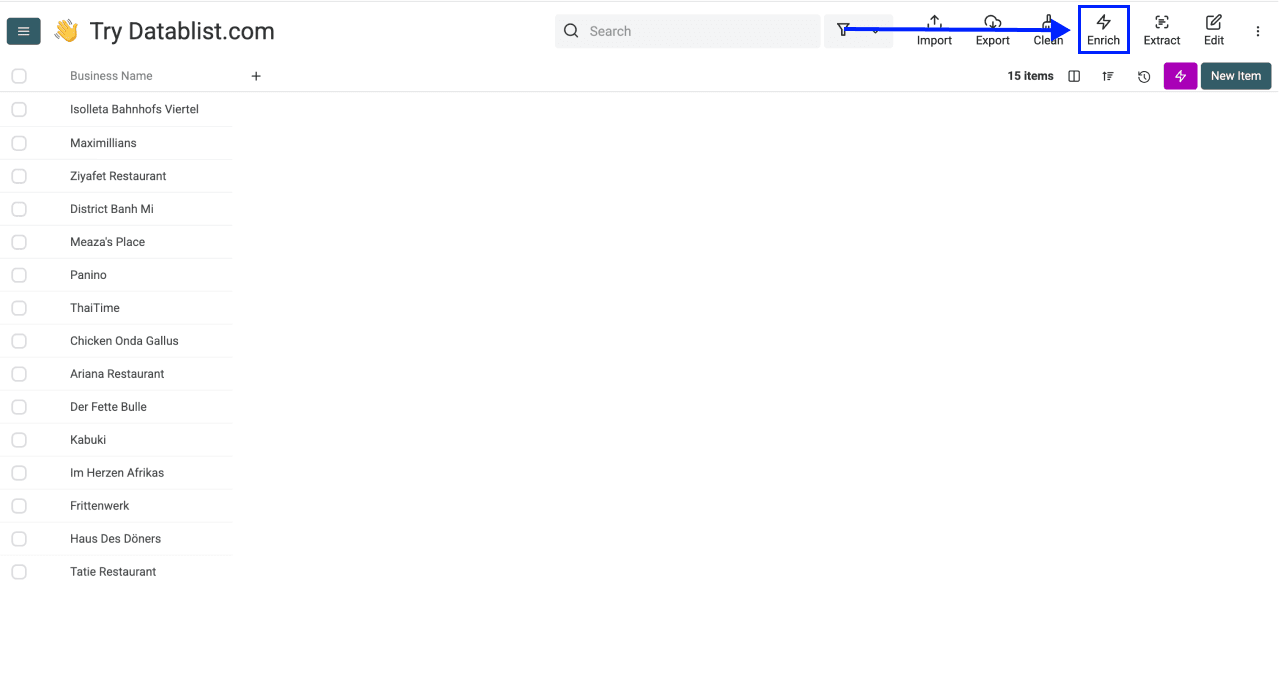Select the Extract toolbar icon

1161,30
